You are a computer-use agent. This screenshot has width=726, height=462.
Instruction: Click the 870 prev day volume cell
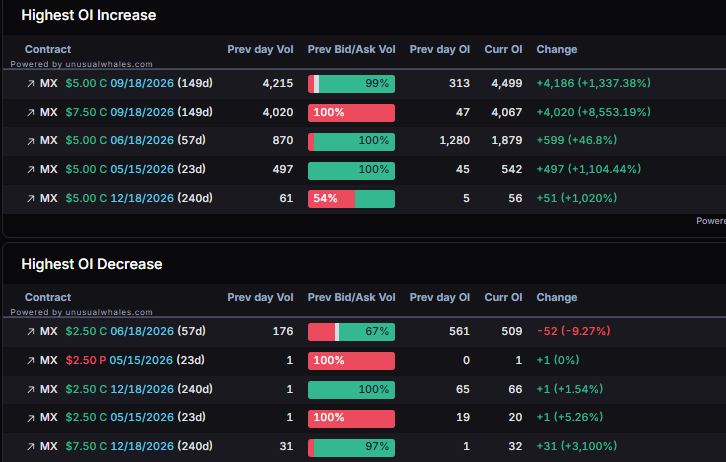tap(283, 140)
